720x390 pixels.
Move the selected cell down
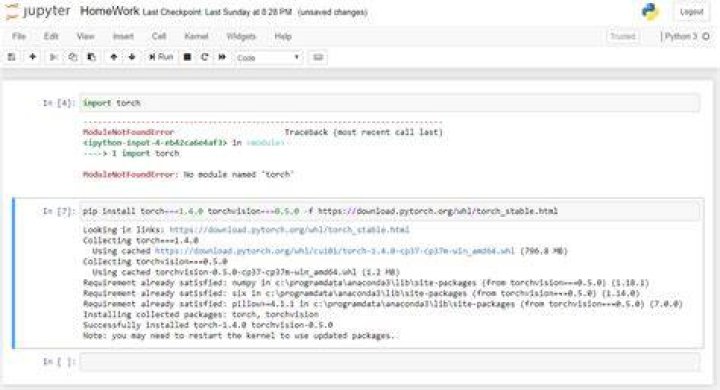tap(132, 57)
